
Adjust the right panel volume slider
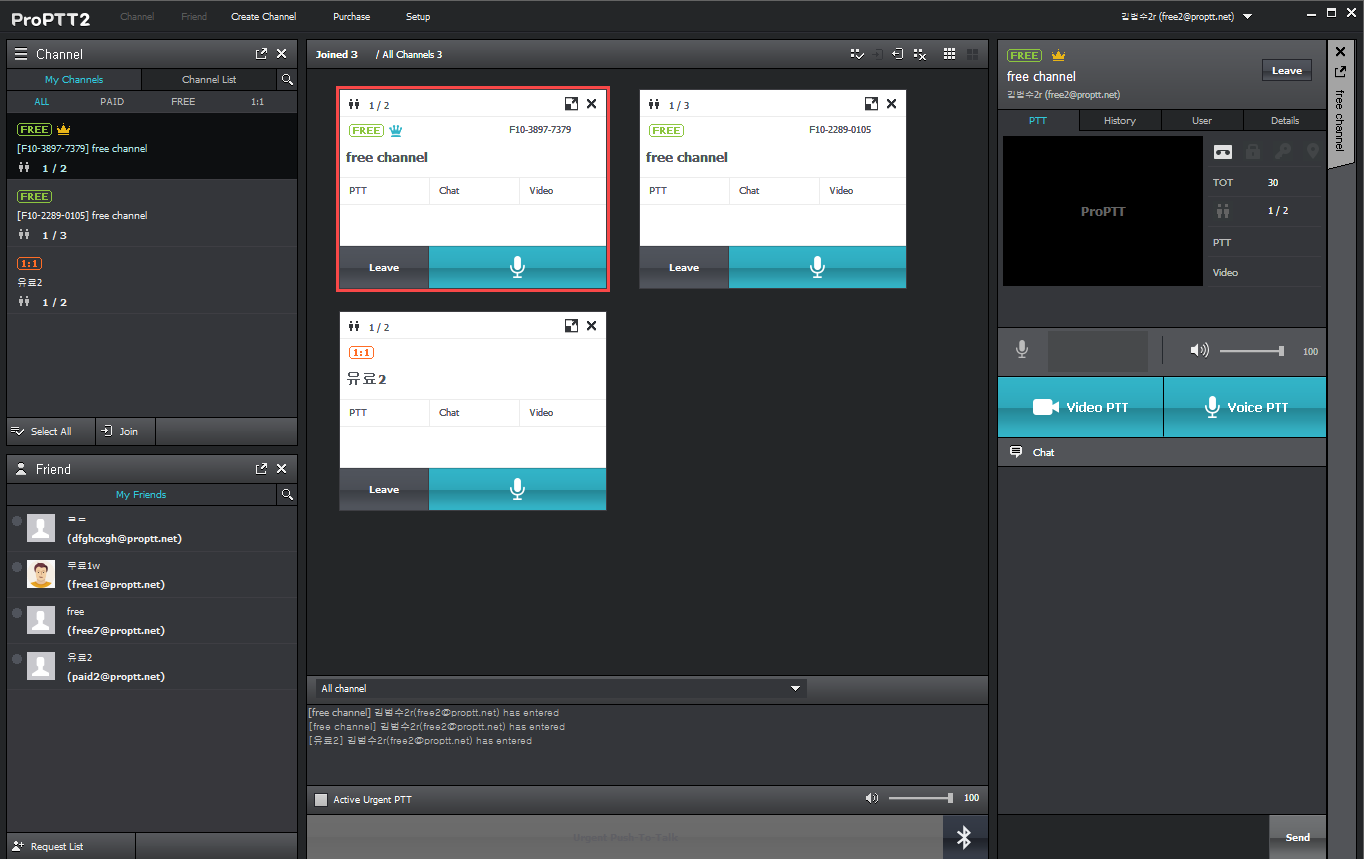(1252, 351)
